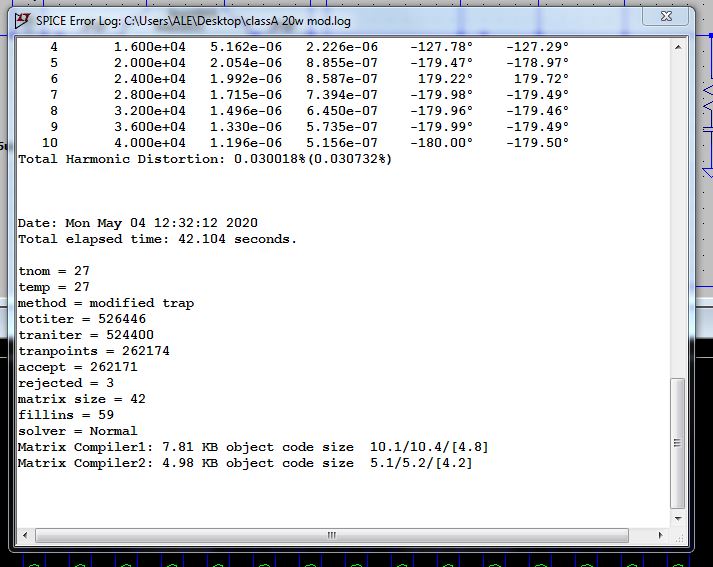
Task: Click the 'Total elapsed time: 42.104 seconds' line
Action: pyautogui.click(x=157, y=239)
